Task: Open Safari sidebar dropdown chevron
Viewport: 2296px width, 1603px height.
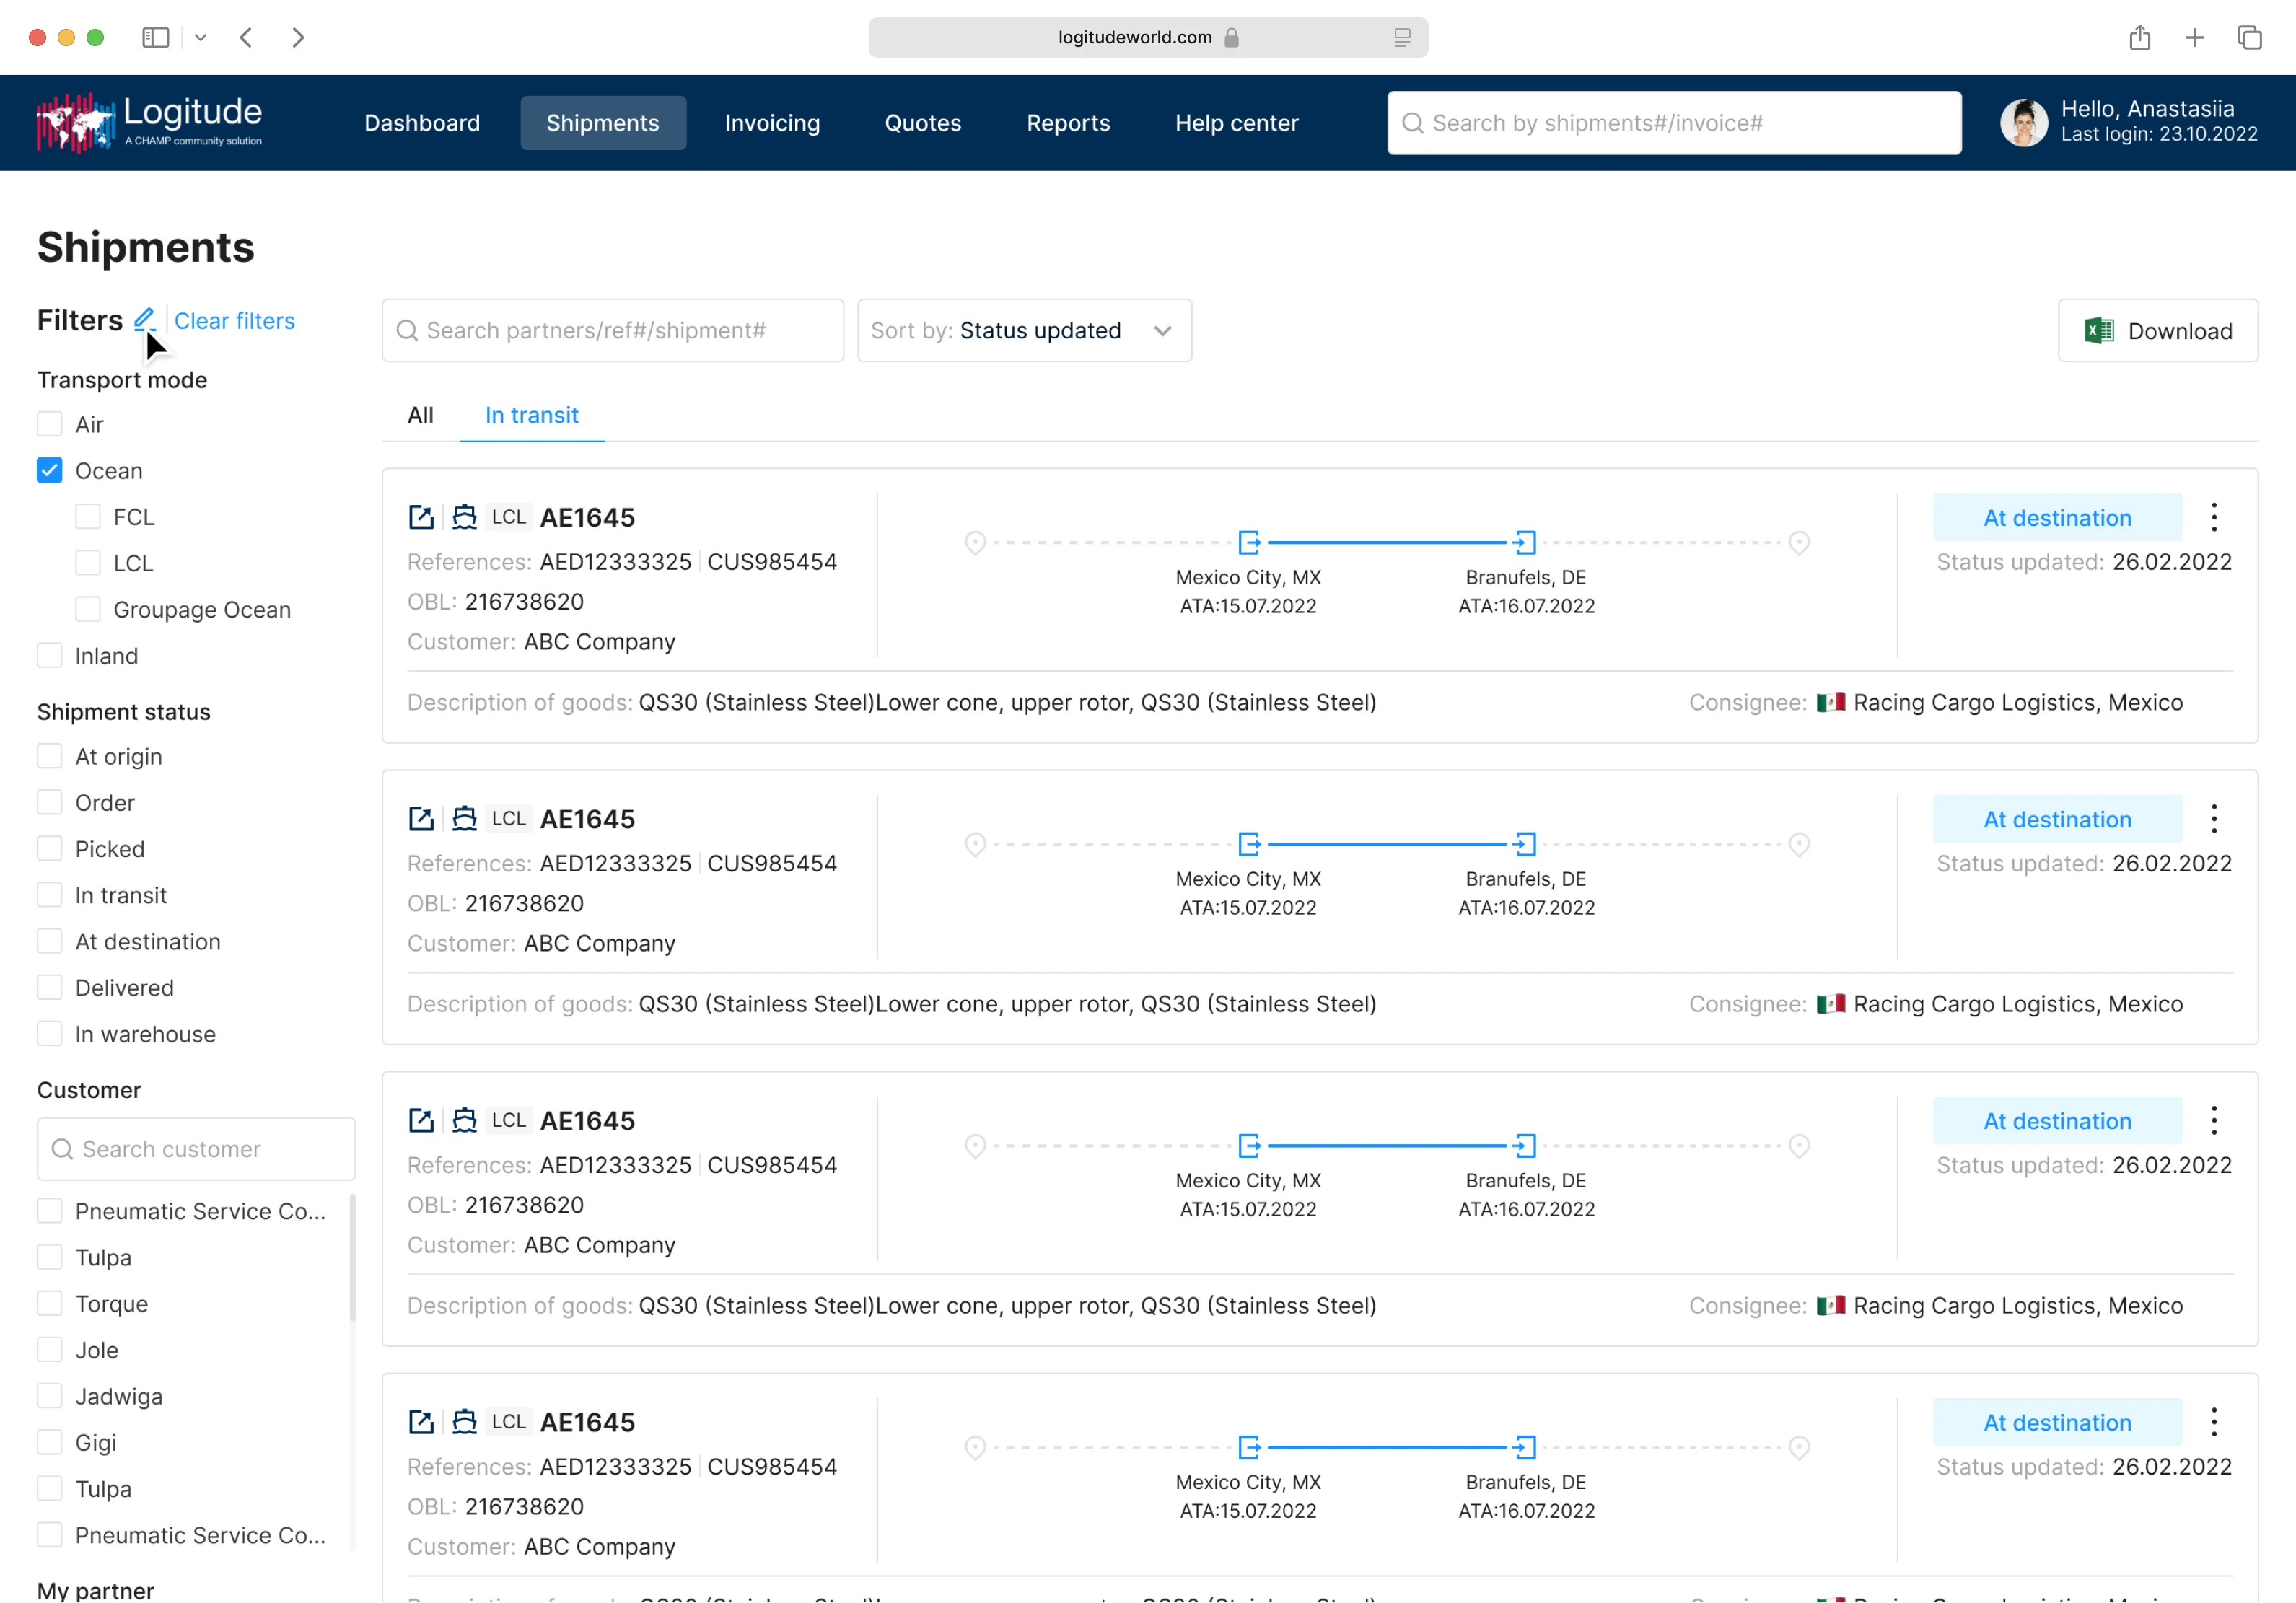Action: (200, 38)
